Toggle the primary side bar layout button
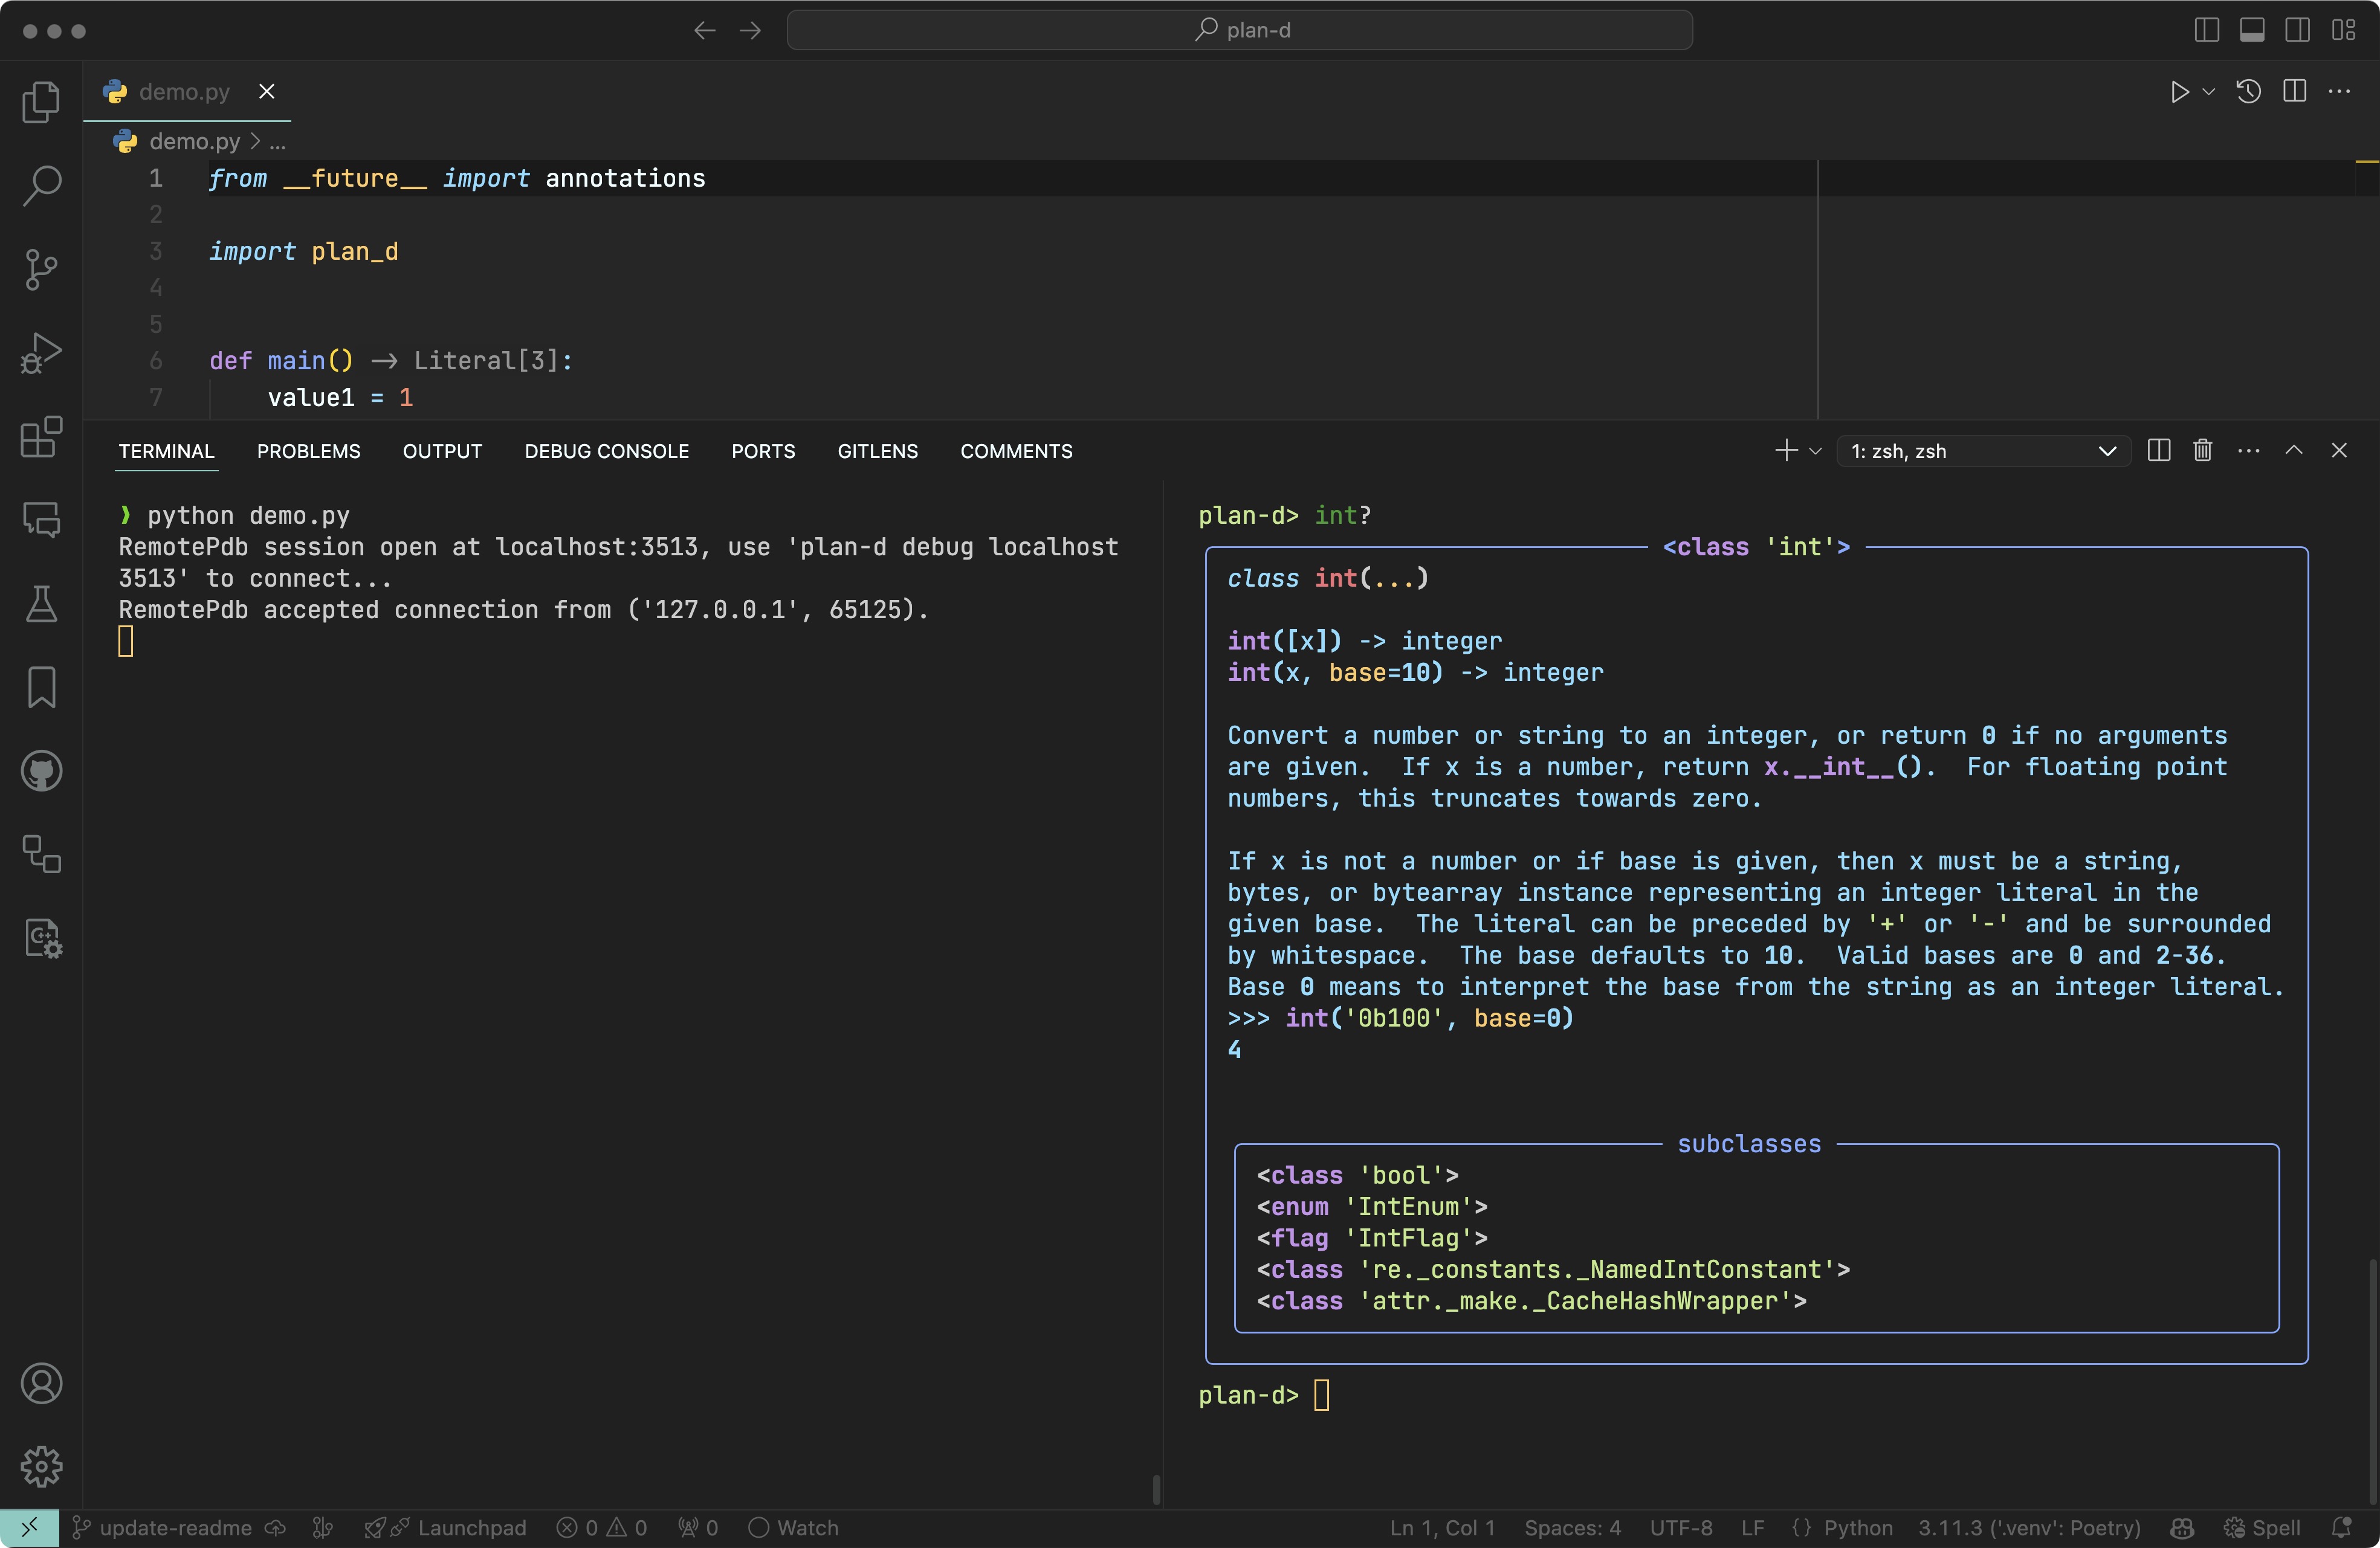The image size is (2380, 1548). (x=2206, y=30)
